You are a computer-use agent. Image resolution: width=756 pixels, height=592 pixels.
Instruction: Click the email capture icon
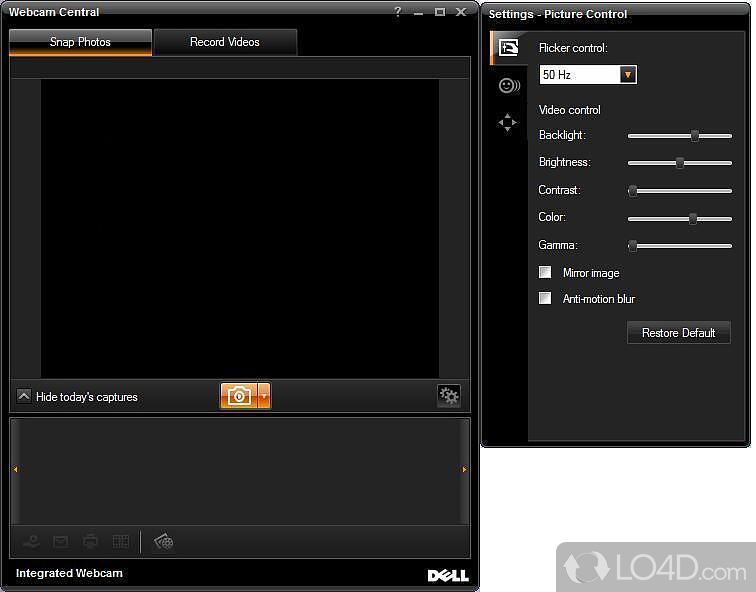tap(61, 541)
